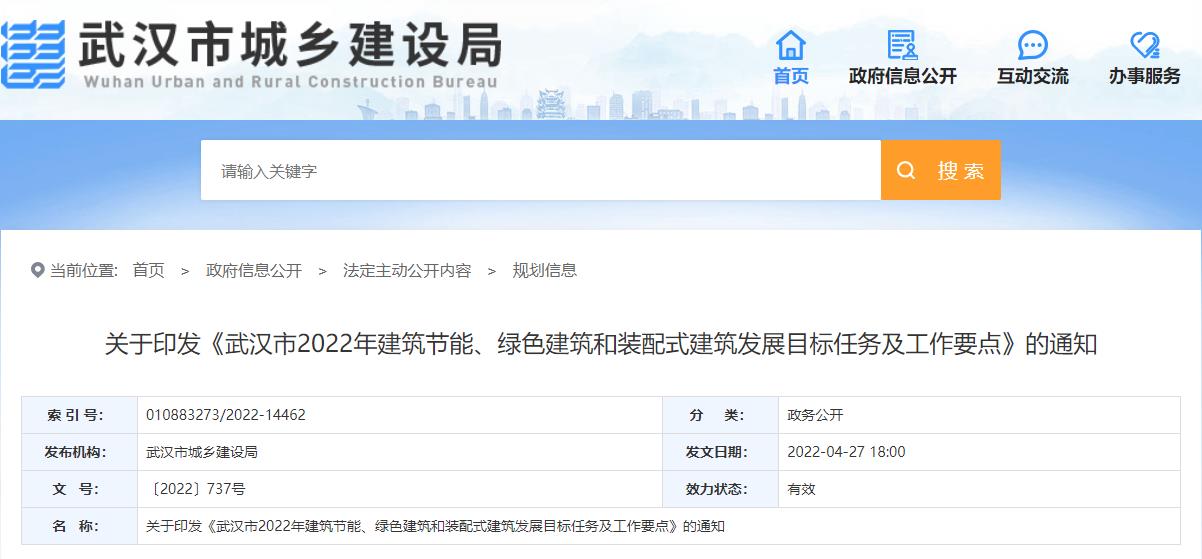Click the orange 搜索 button

940,170
